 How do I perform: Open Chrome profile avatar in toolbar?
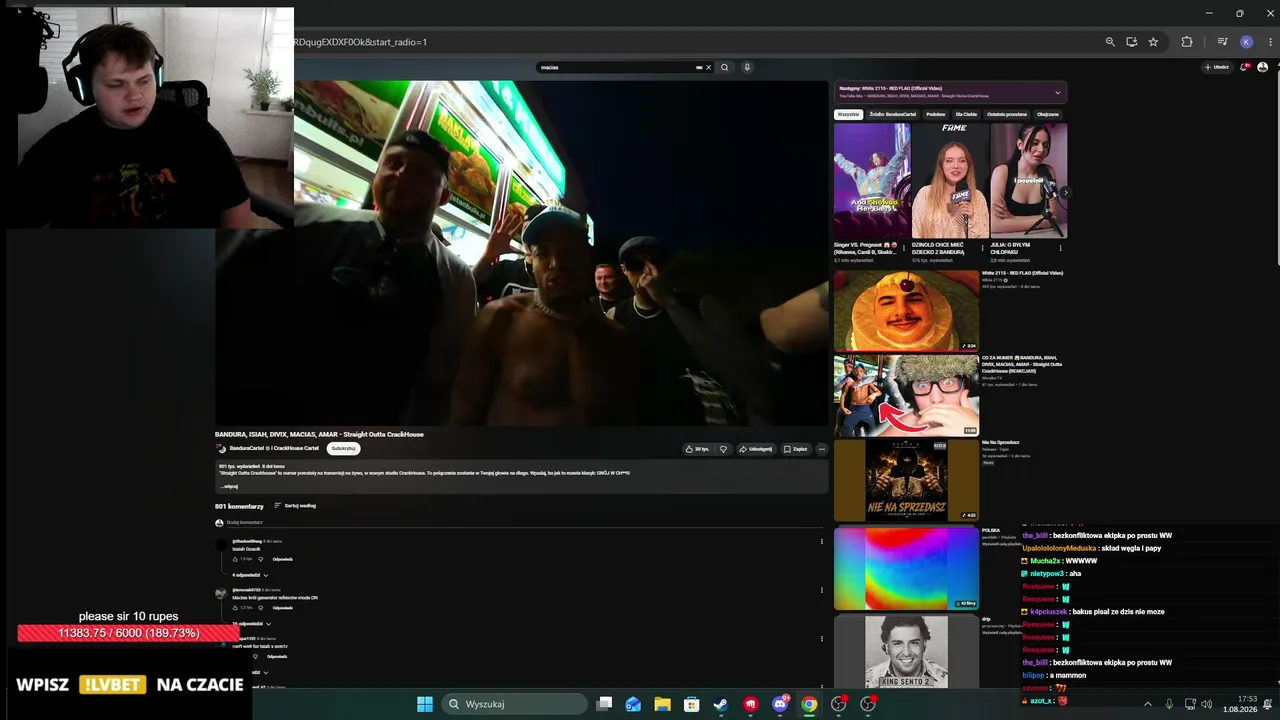(x=1246, y=42)
